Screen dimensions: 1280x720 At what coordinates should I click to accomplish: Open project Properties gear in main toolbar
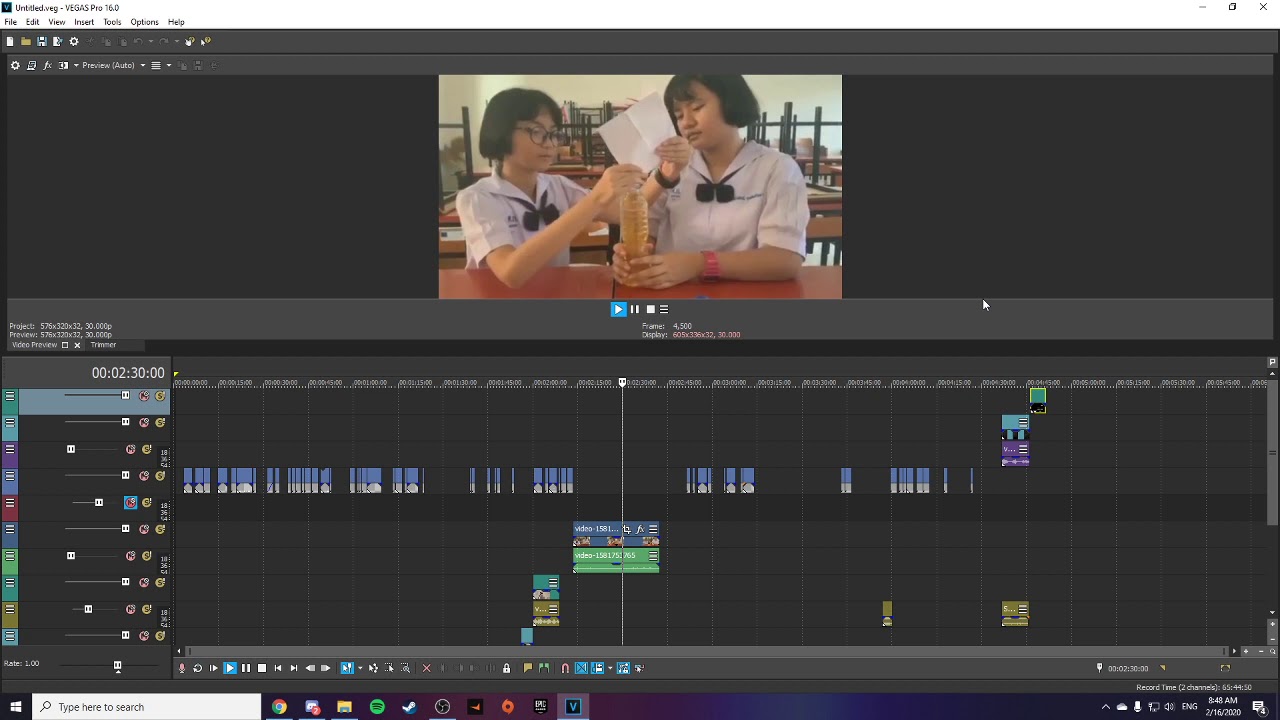[x=74, y=41]
